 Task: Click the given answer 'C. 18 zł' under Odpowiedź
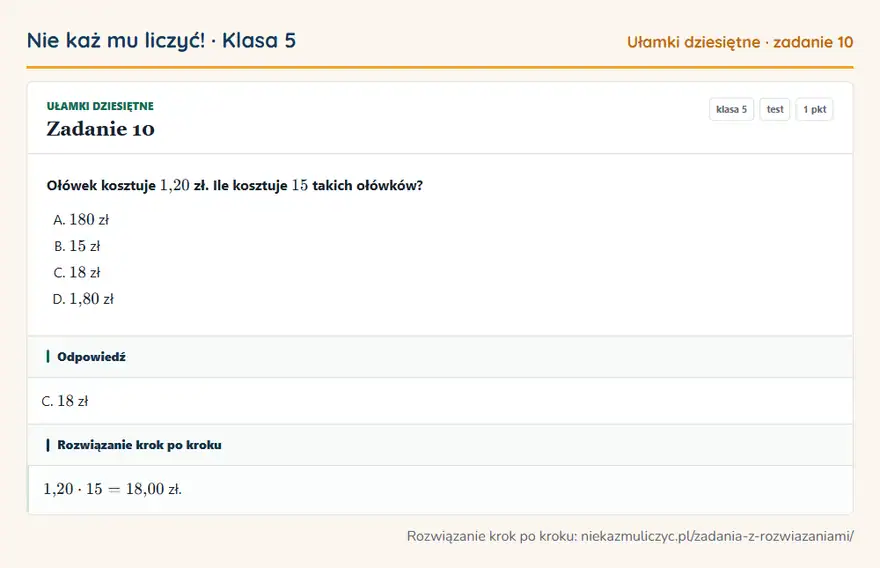coord(65,401)
